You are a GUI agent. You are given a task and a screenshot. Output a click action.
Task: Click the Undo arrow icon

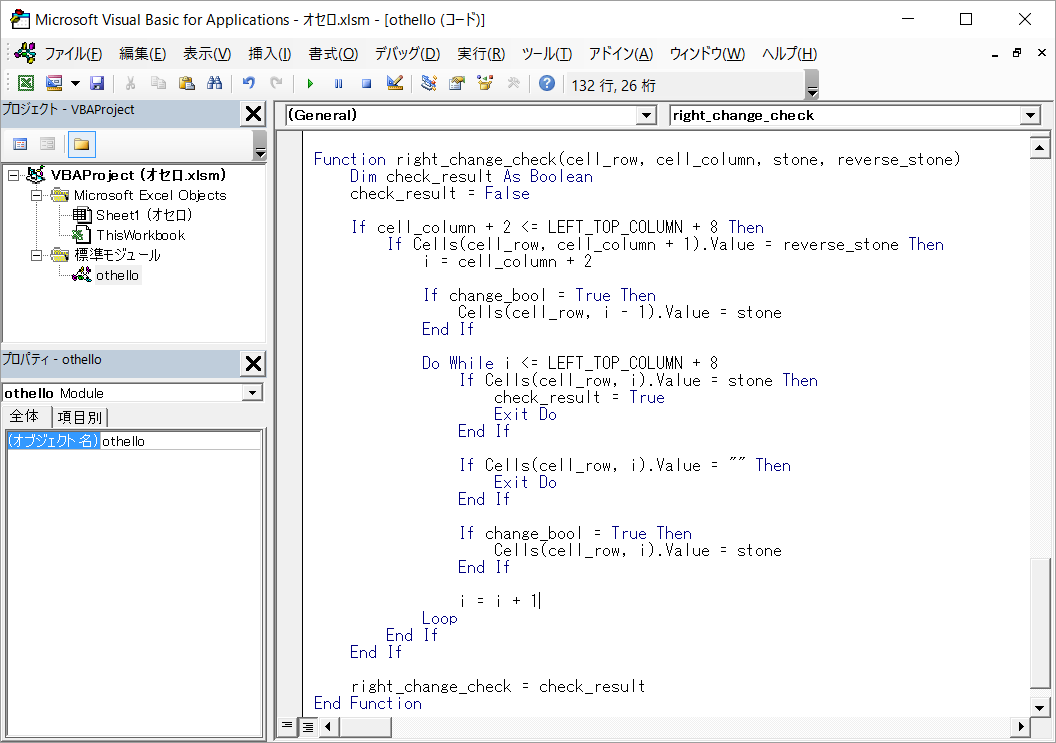[x=248, y=84]
